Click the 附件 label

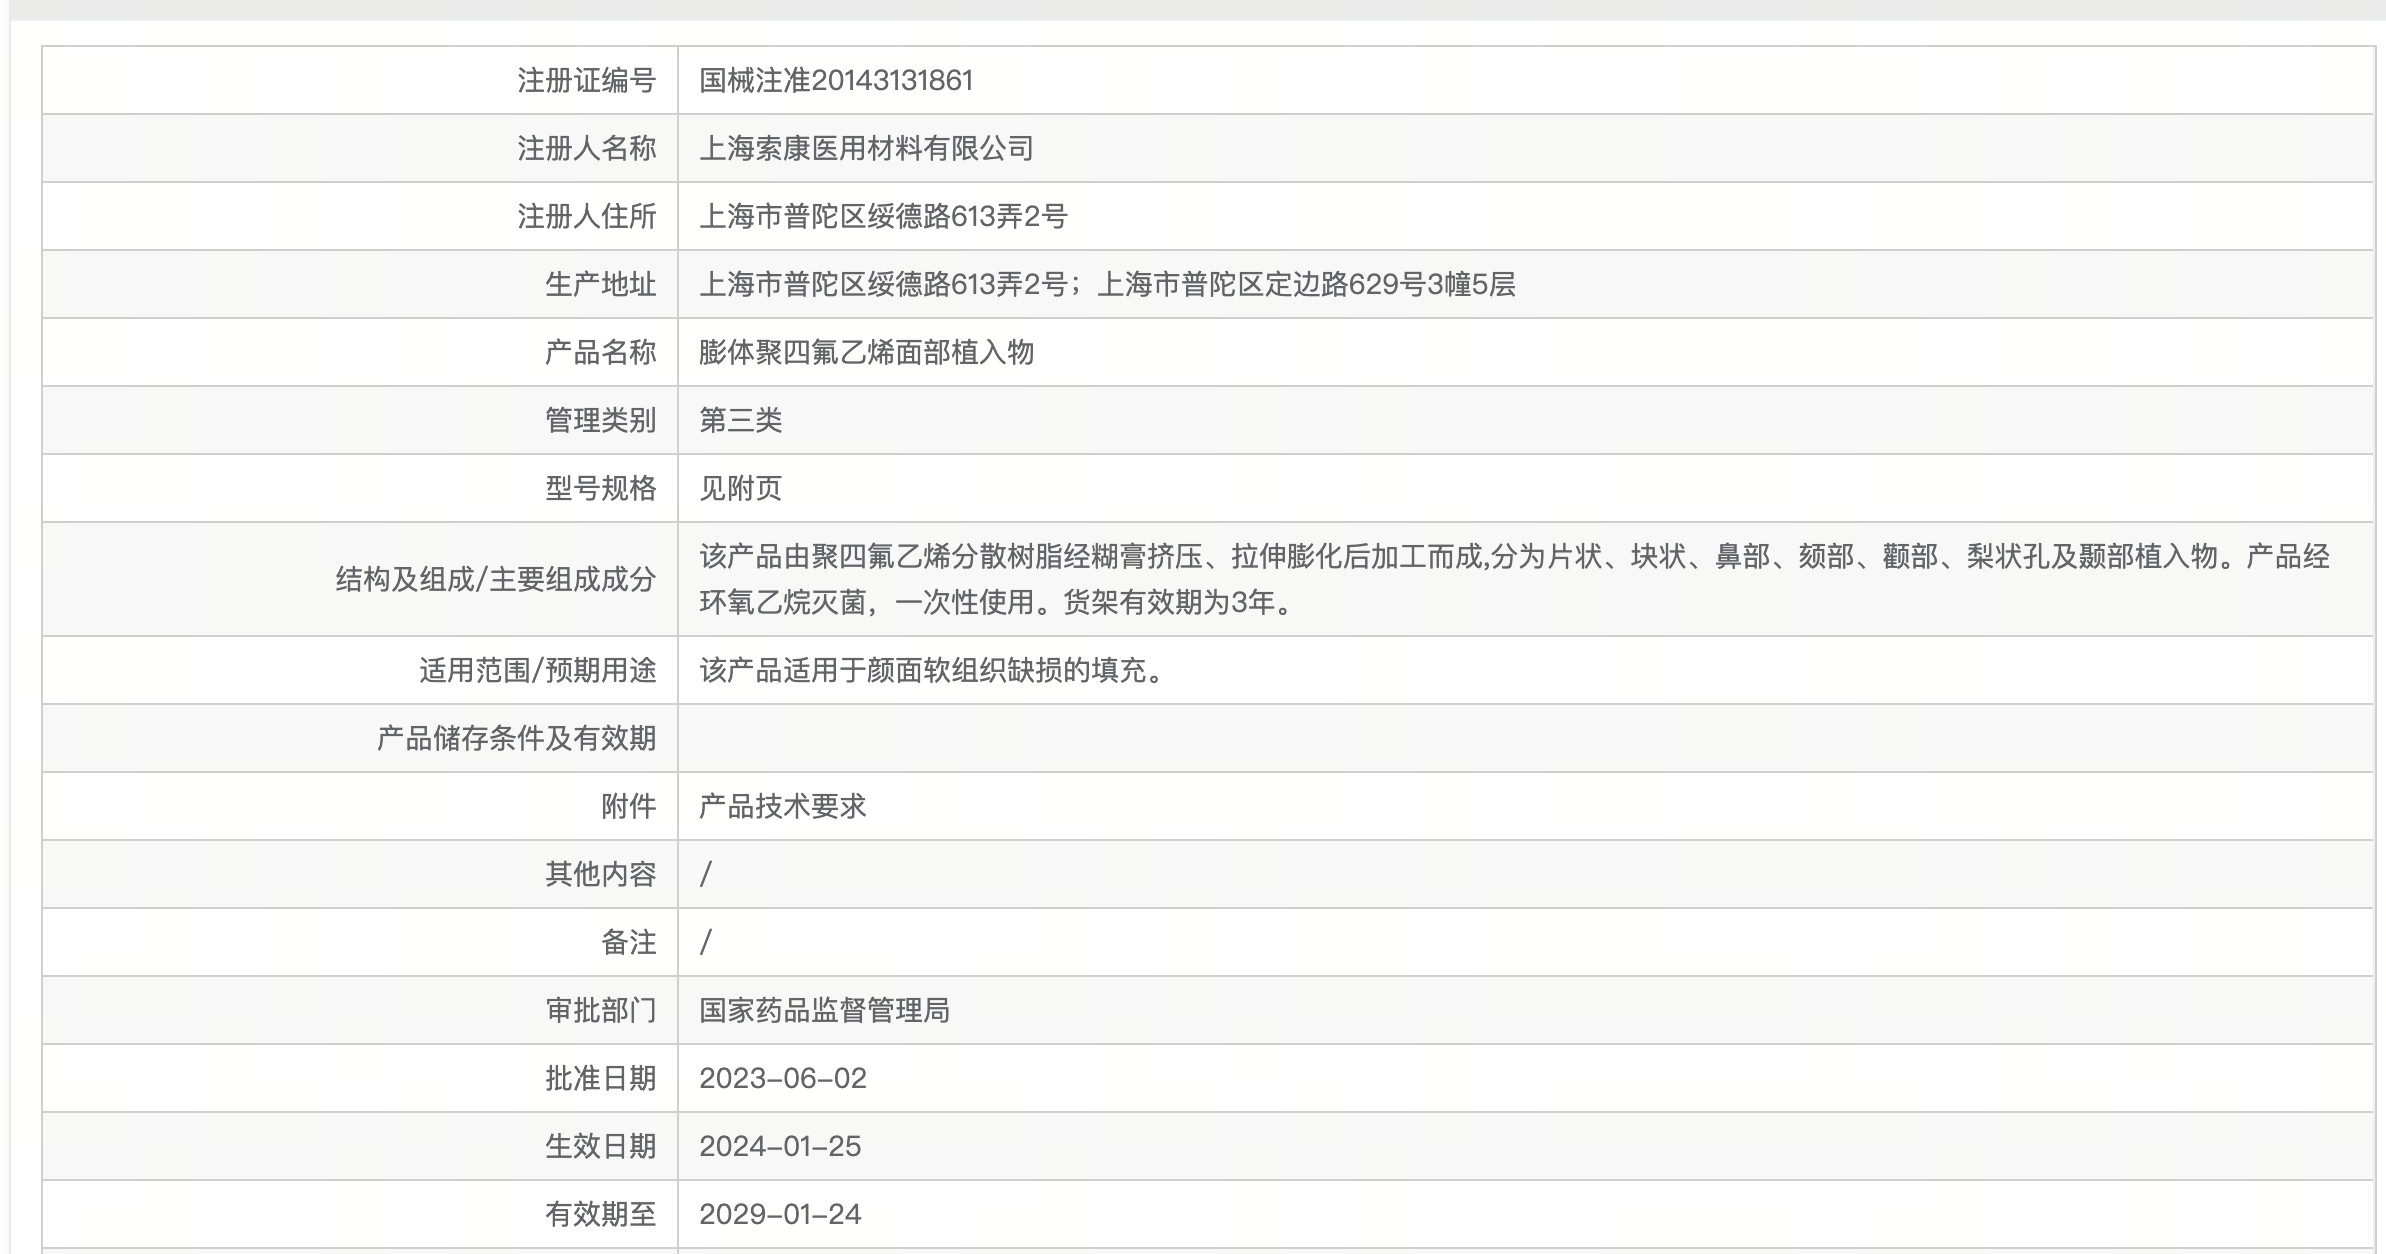628,806
